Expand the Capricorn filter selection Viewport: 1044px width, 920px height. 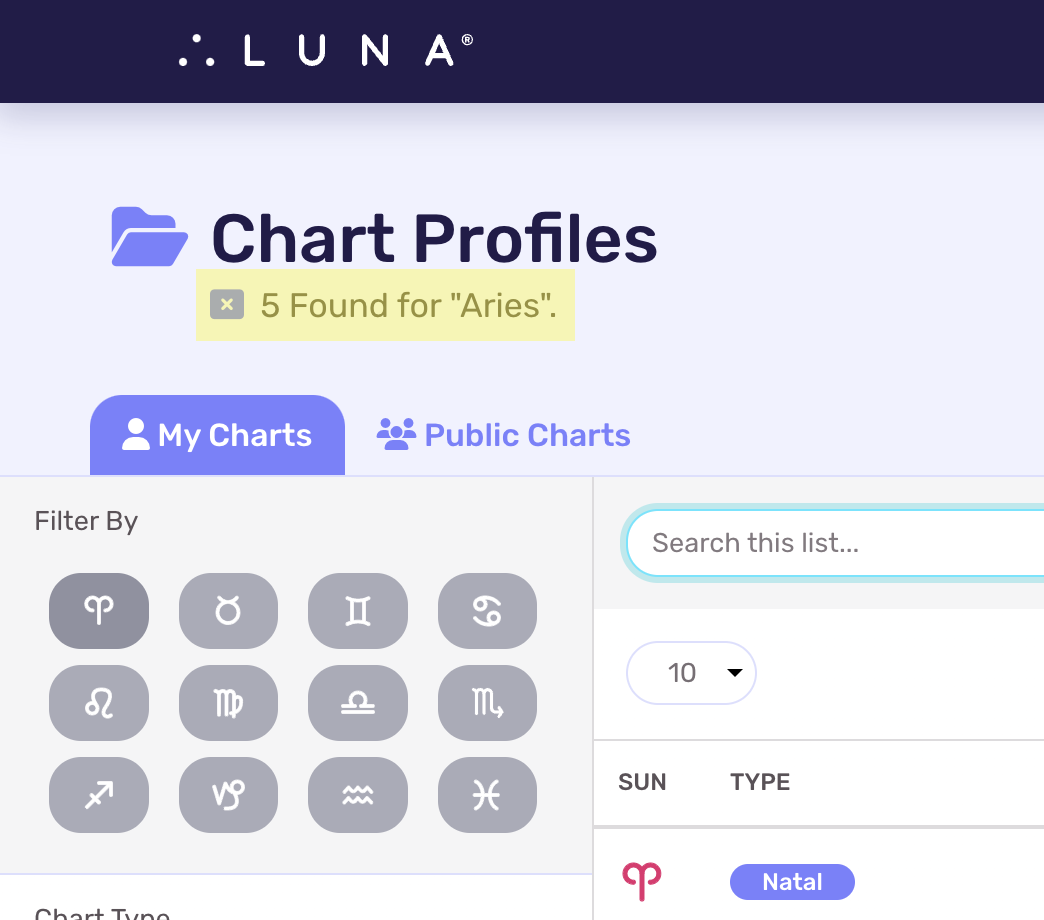[228, 795]
